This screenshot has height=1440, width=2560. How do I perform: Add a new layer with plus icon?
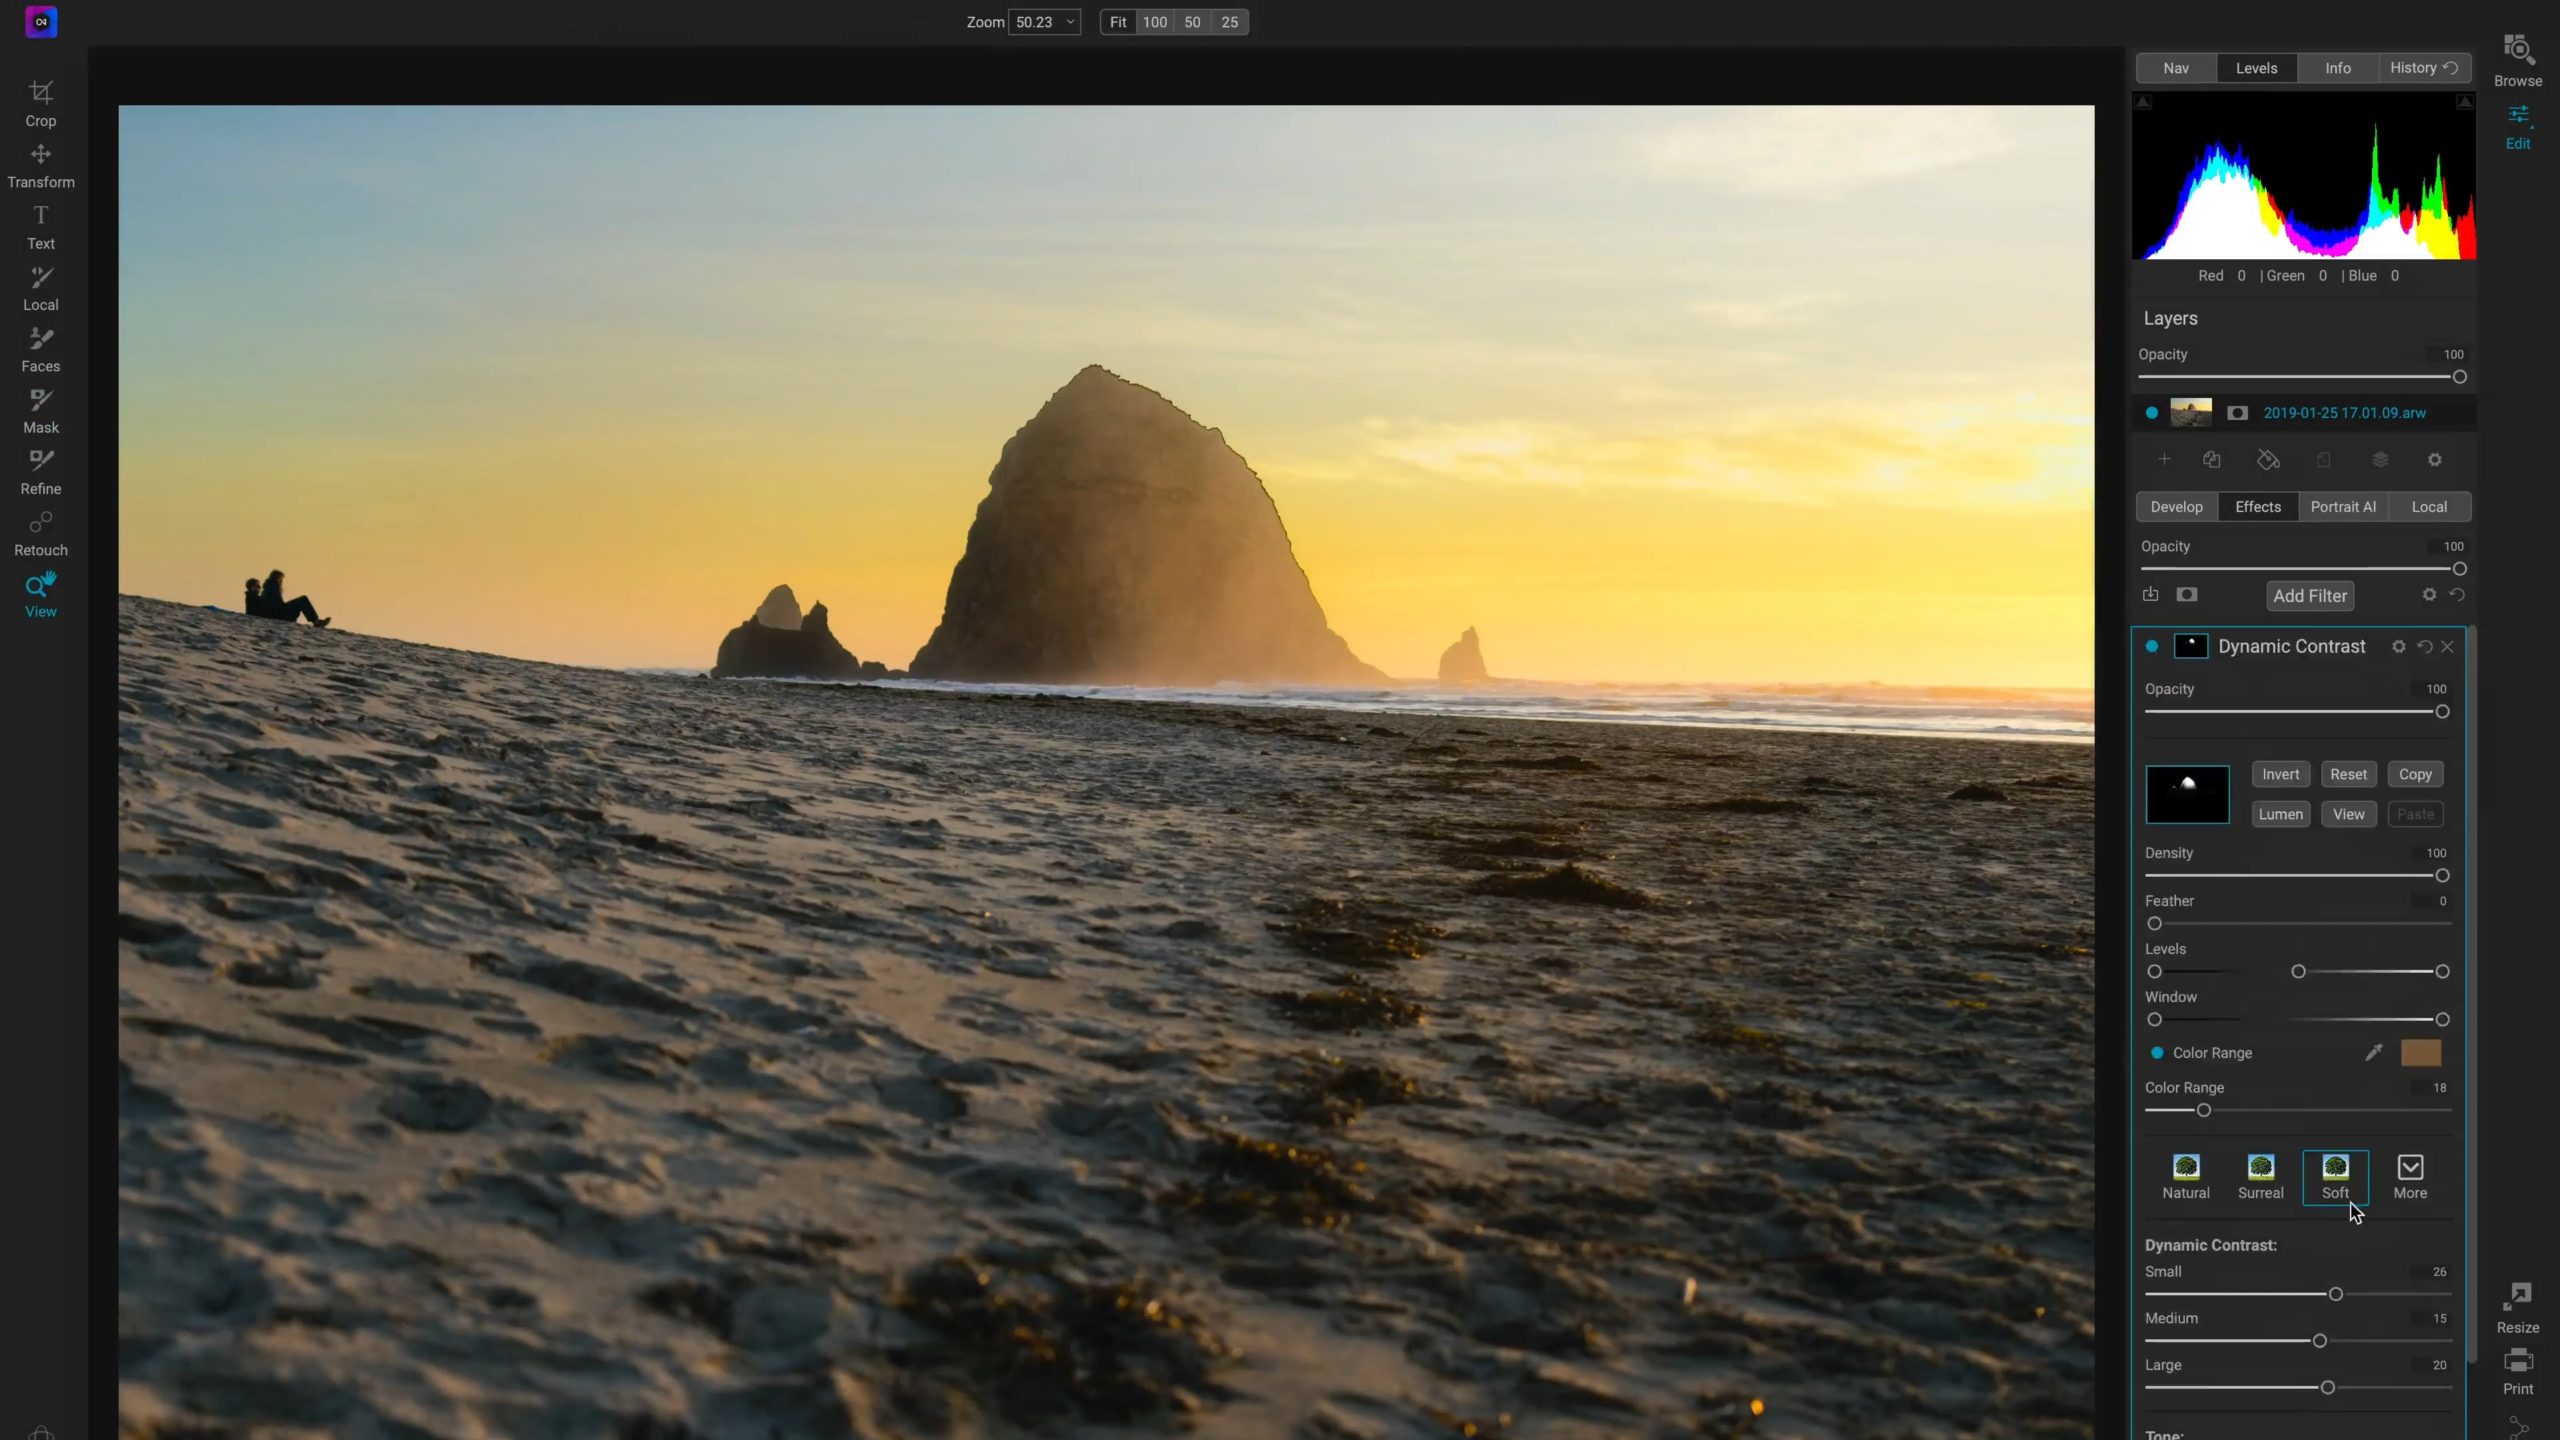(2164, 460)
